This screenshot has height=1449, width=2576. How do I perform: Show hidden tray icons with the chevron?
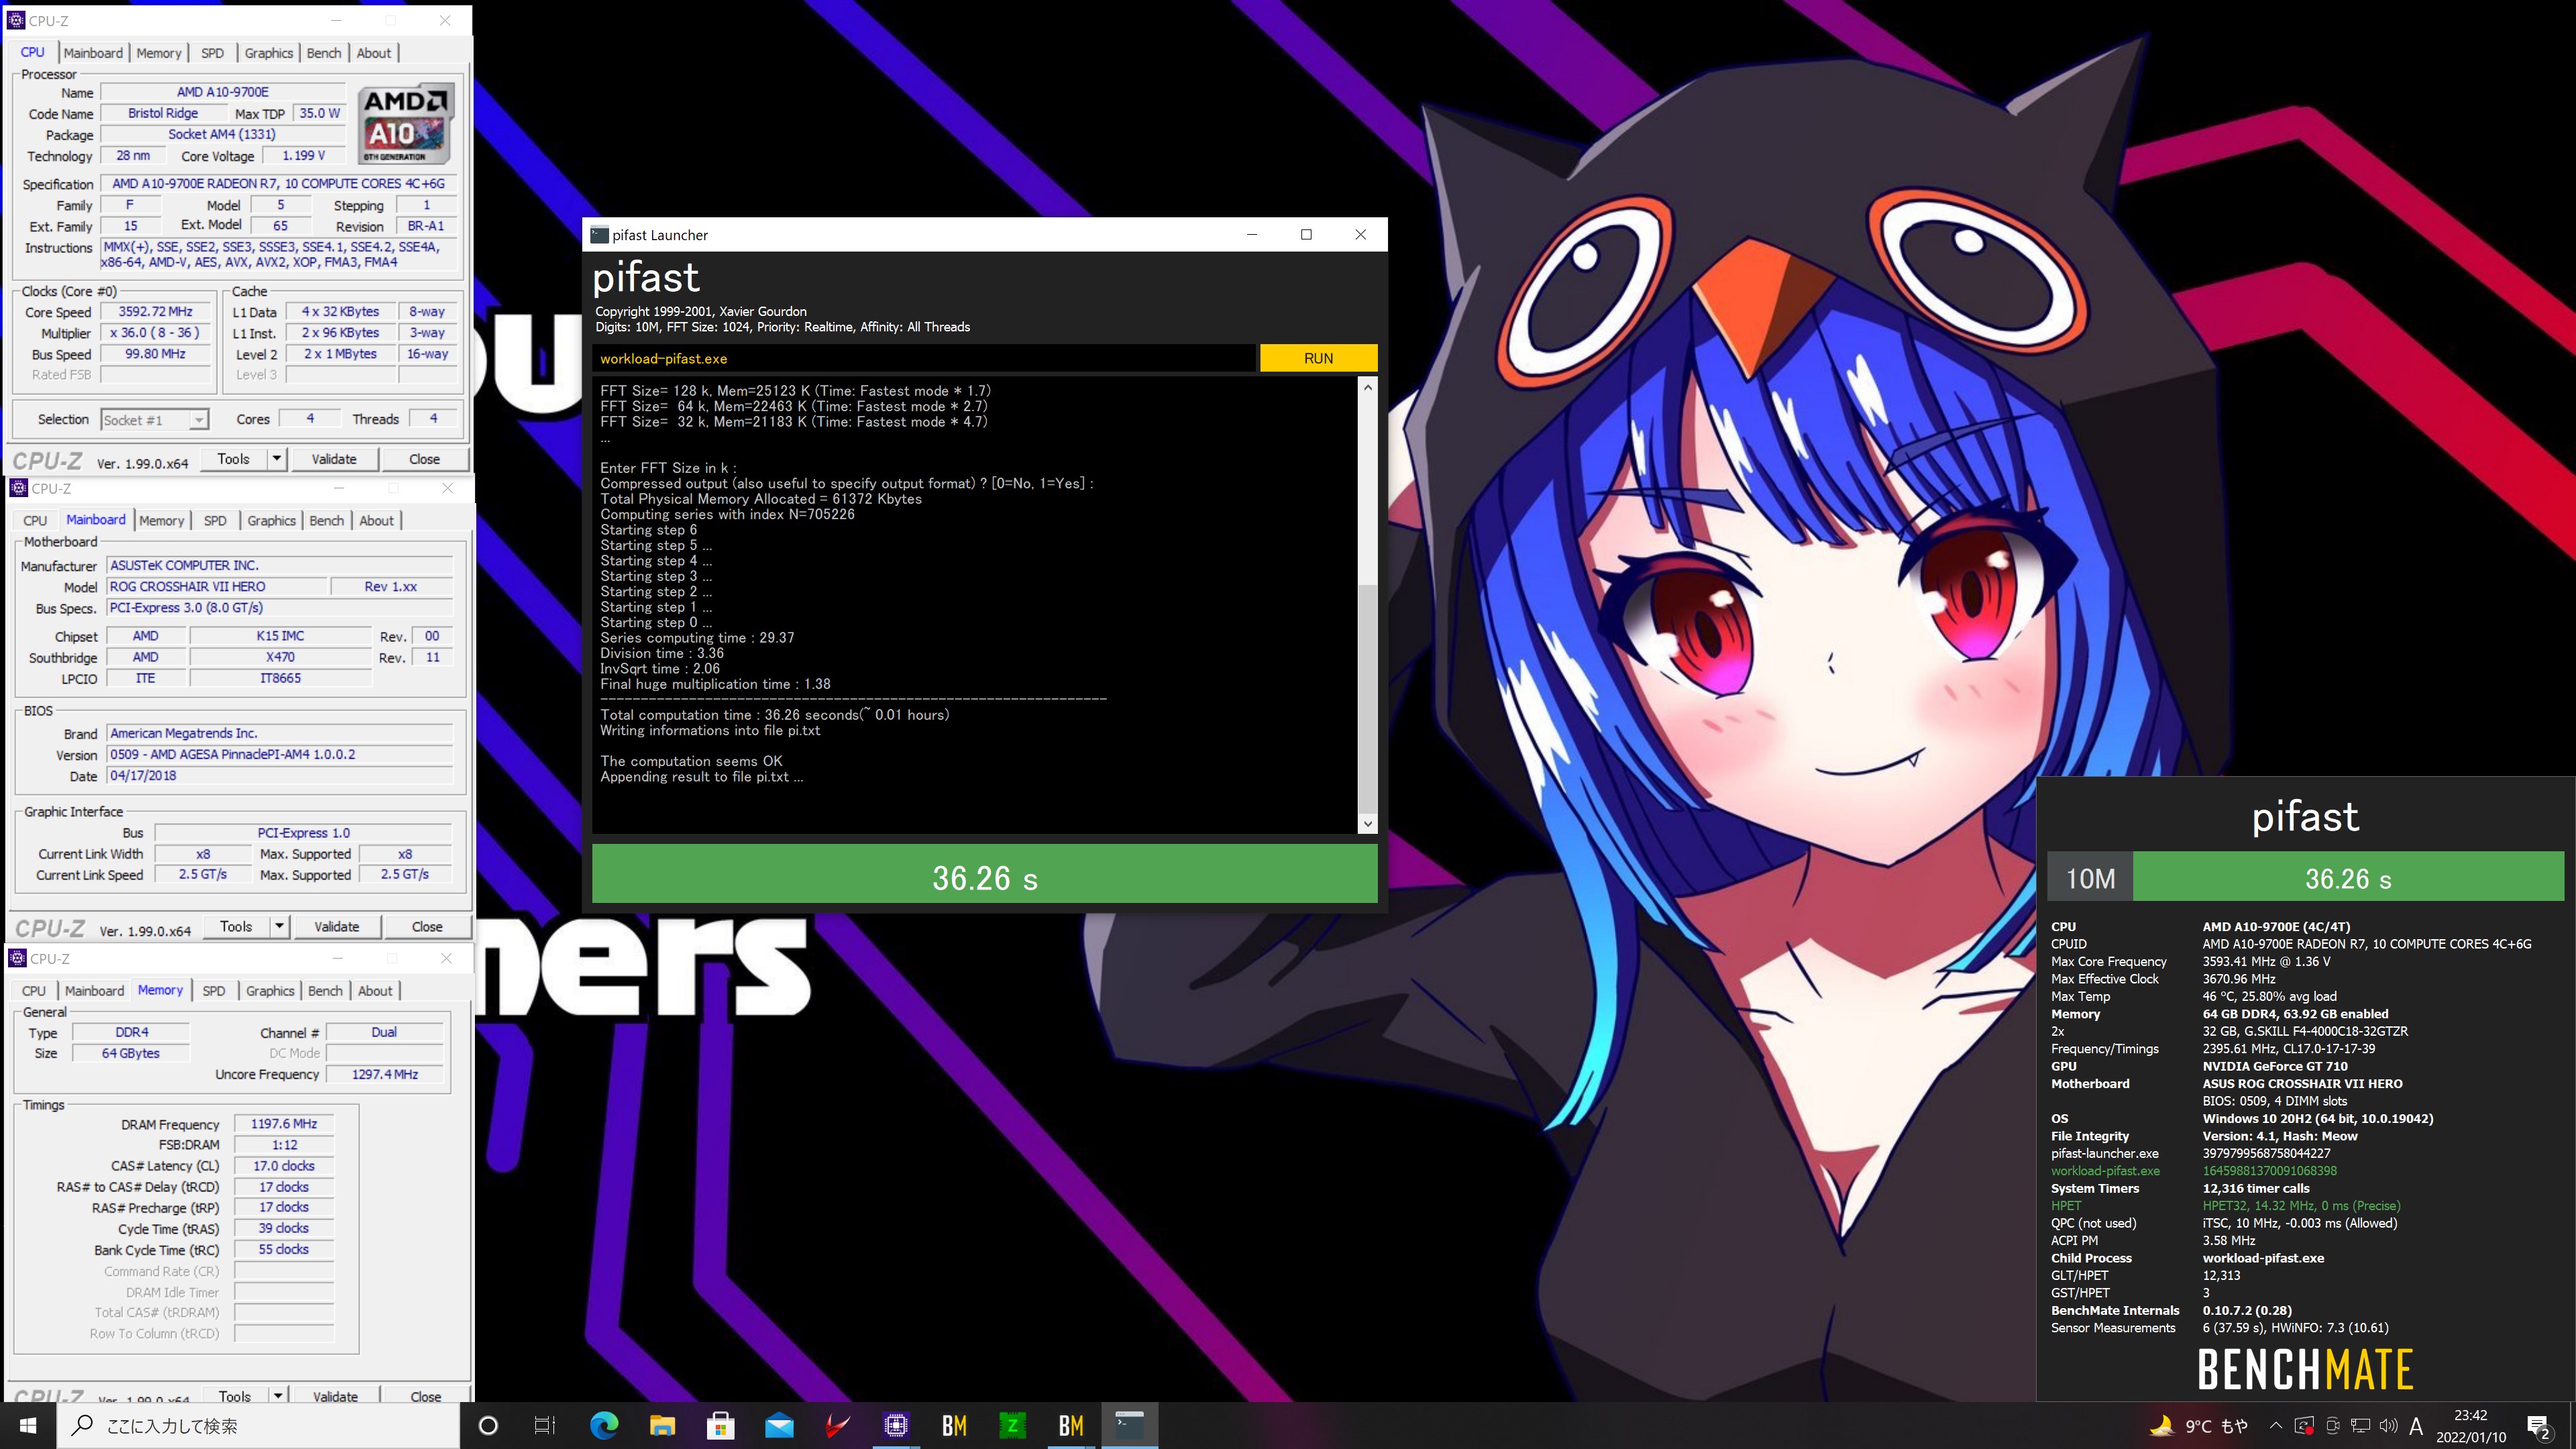pyautogui.click(x=2276, y=1426)
